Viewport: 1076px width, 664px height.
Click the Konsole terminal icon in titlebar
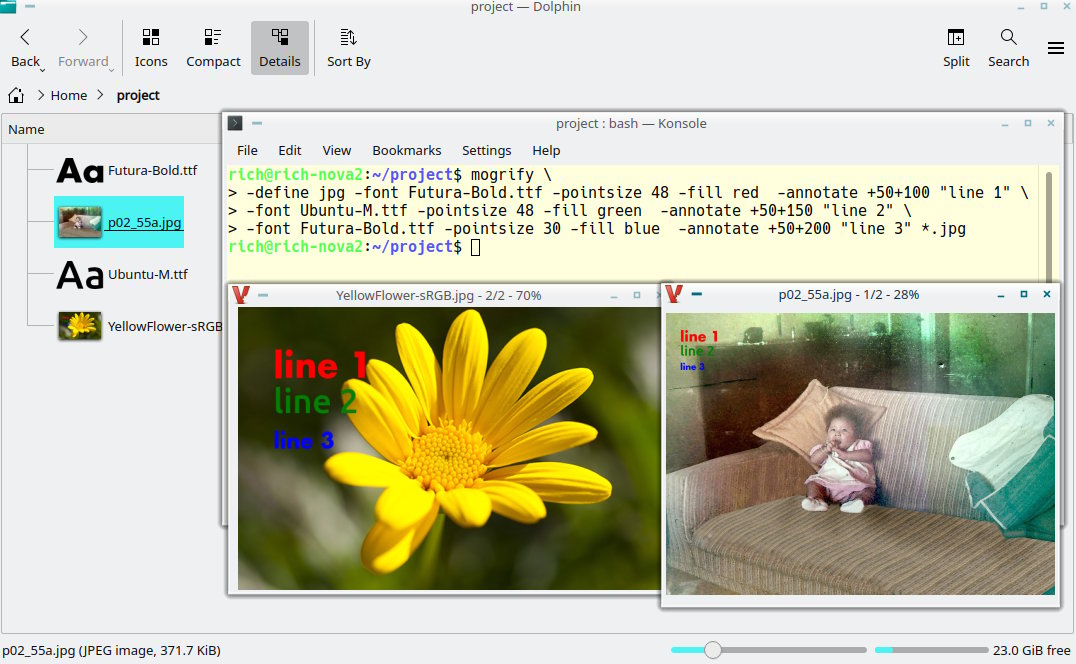click(235, 124)
